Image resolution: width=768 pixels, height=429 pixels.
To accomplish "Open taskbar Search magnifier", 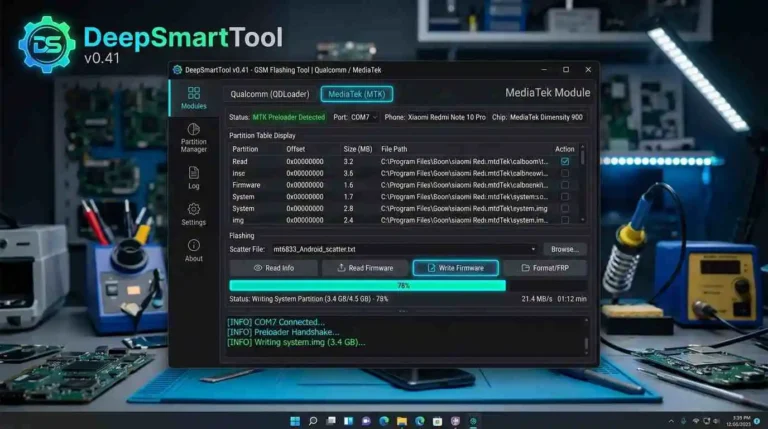I will coord(312,421).
